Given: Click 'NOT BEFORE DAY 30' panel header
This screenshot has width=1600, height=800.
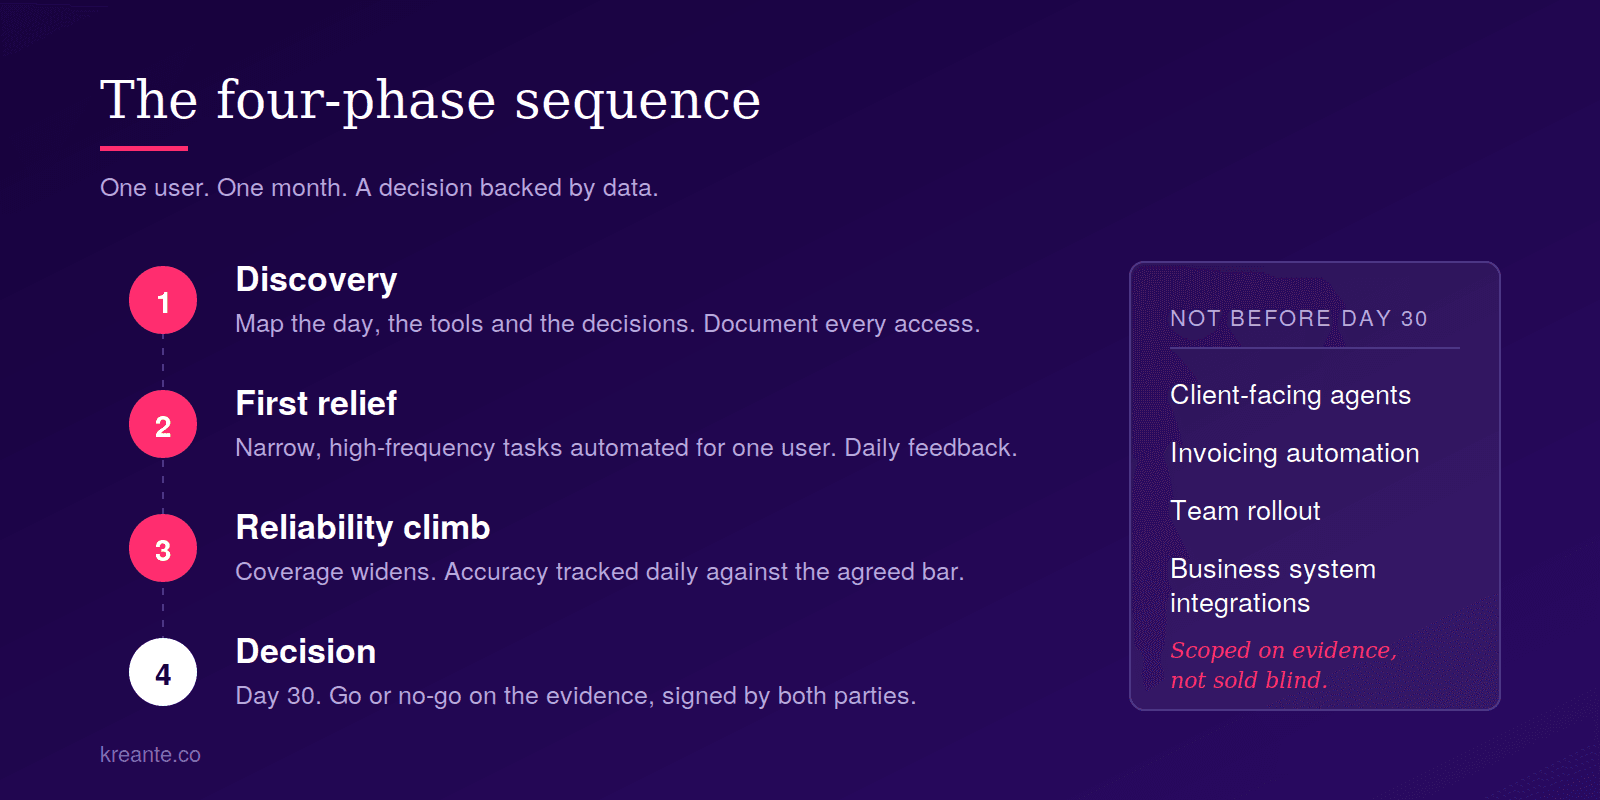Looking at the screenshot, I should click(1299, 319).
